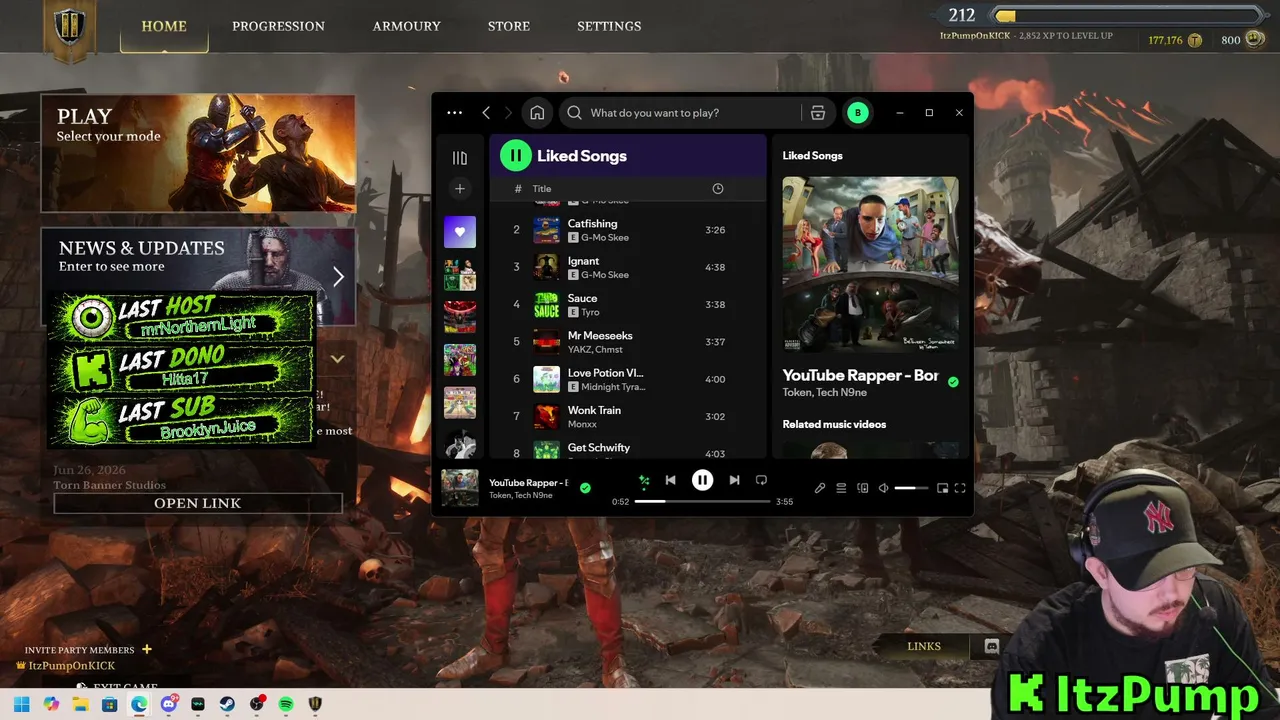This screenshot has height=720, width=1280.
Task: Switch to the Armoury tab
Action: coord(406,26)
